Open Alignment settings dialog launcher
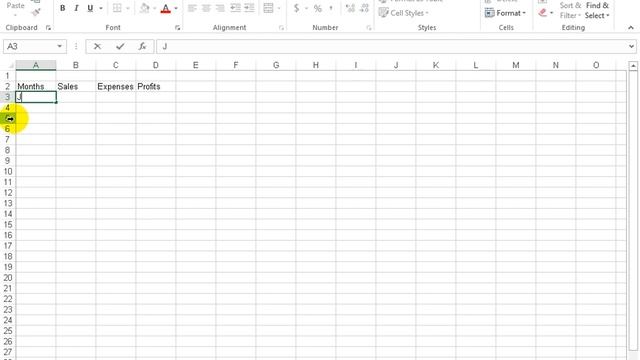This screenshot has width=640, height=360. [281, 28]
